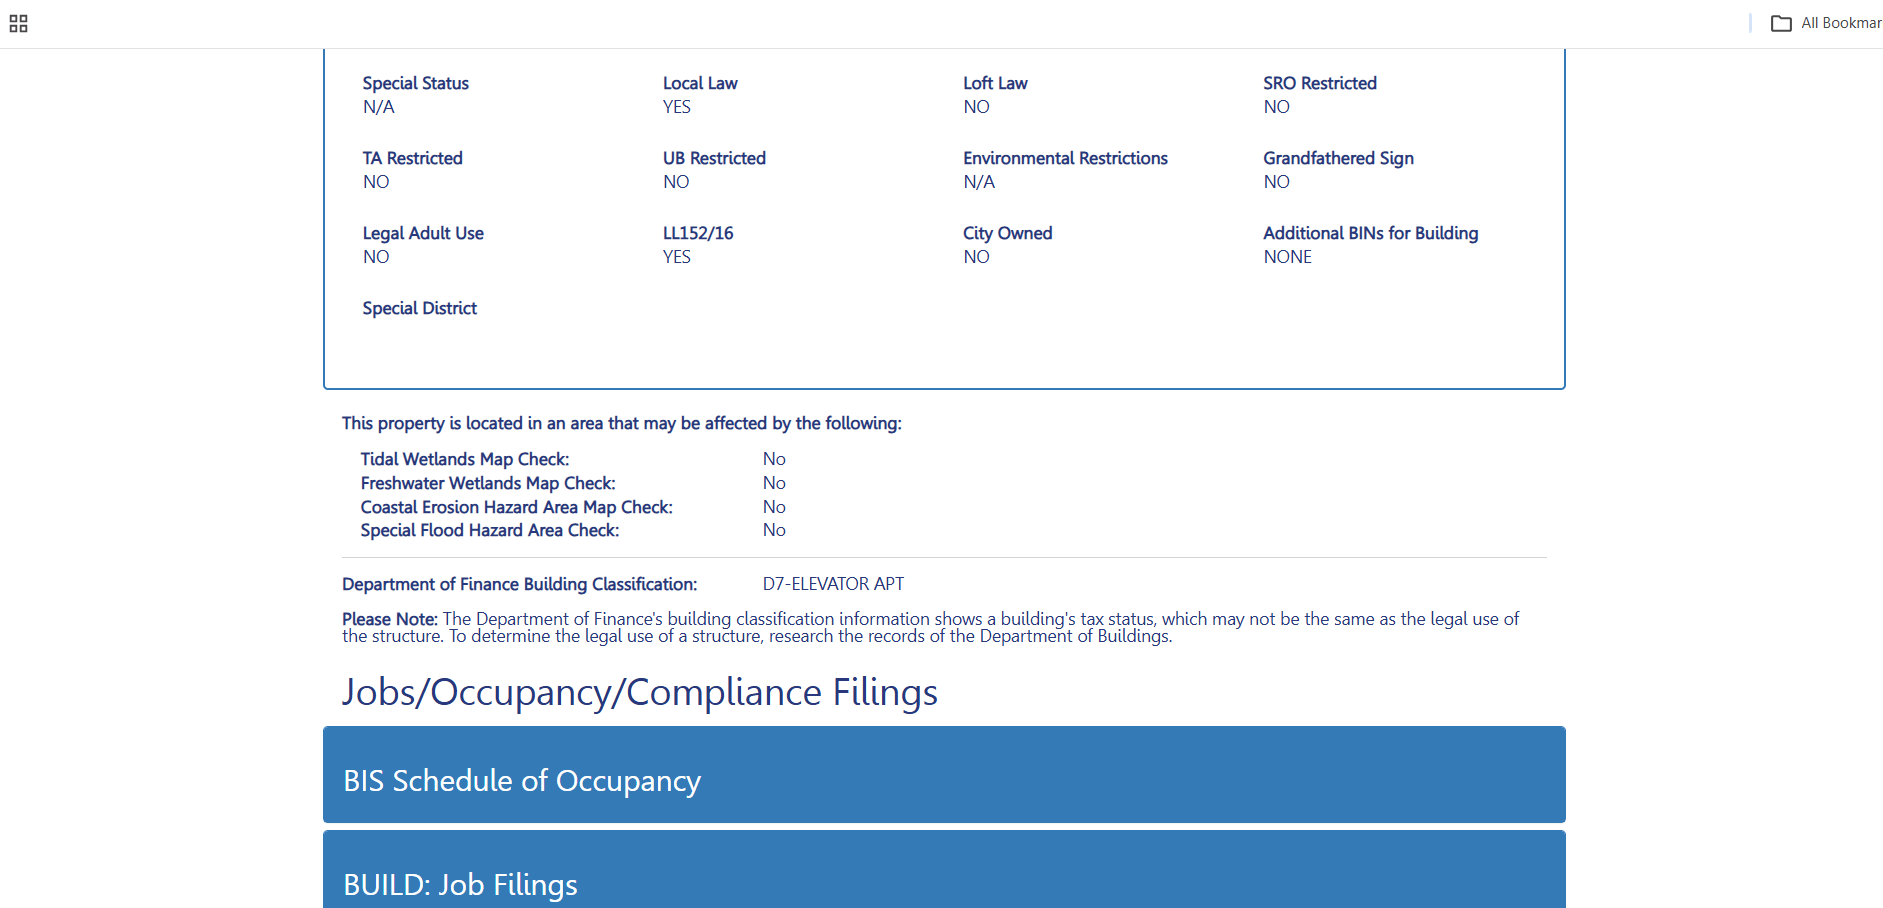Select the Local Law label
Image resolution: width=1883 pixels, height=908 pixels.
point(700,83)
